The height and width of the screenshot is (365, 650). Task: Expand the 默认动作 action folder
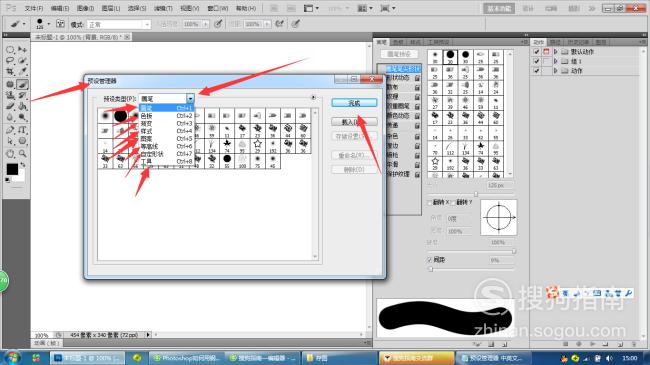coord(555,52)
